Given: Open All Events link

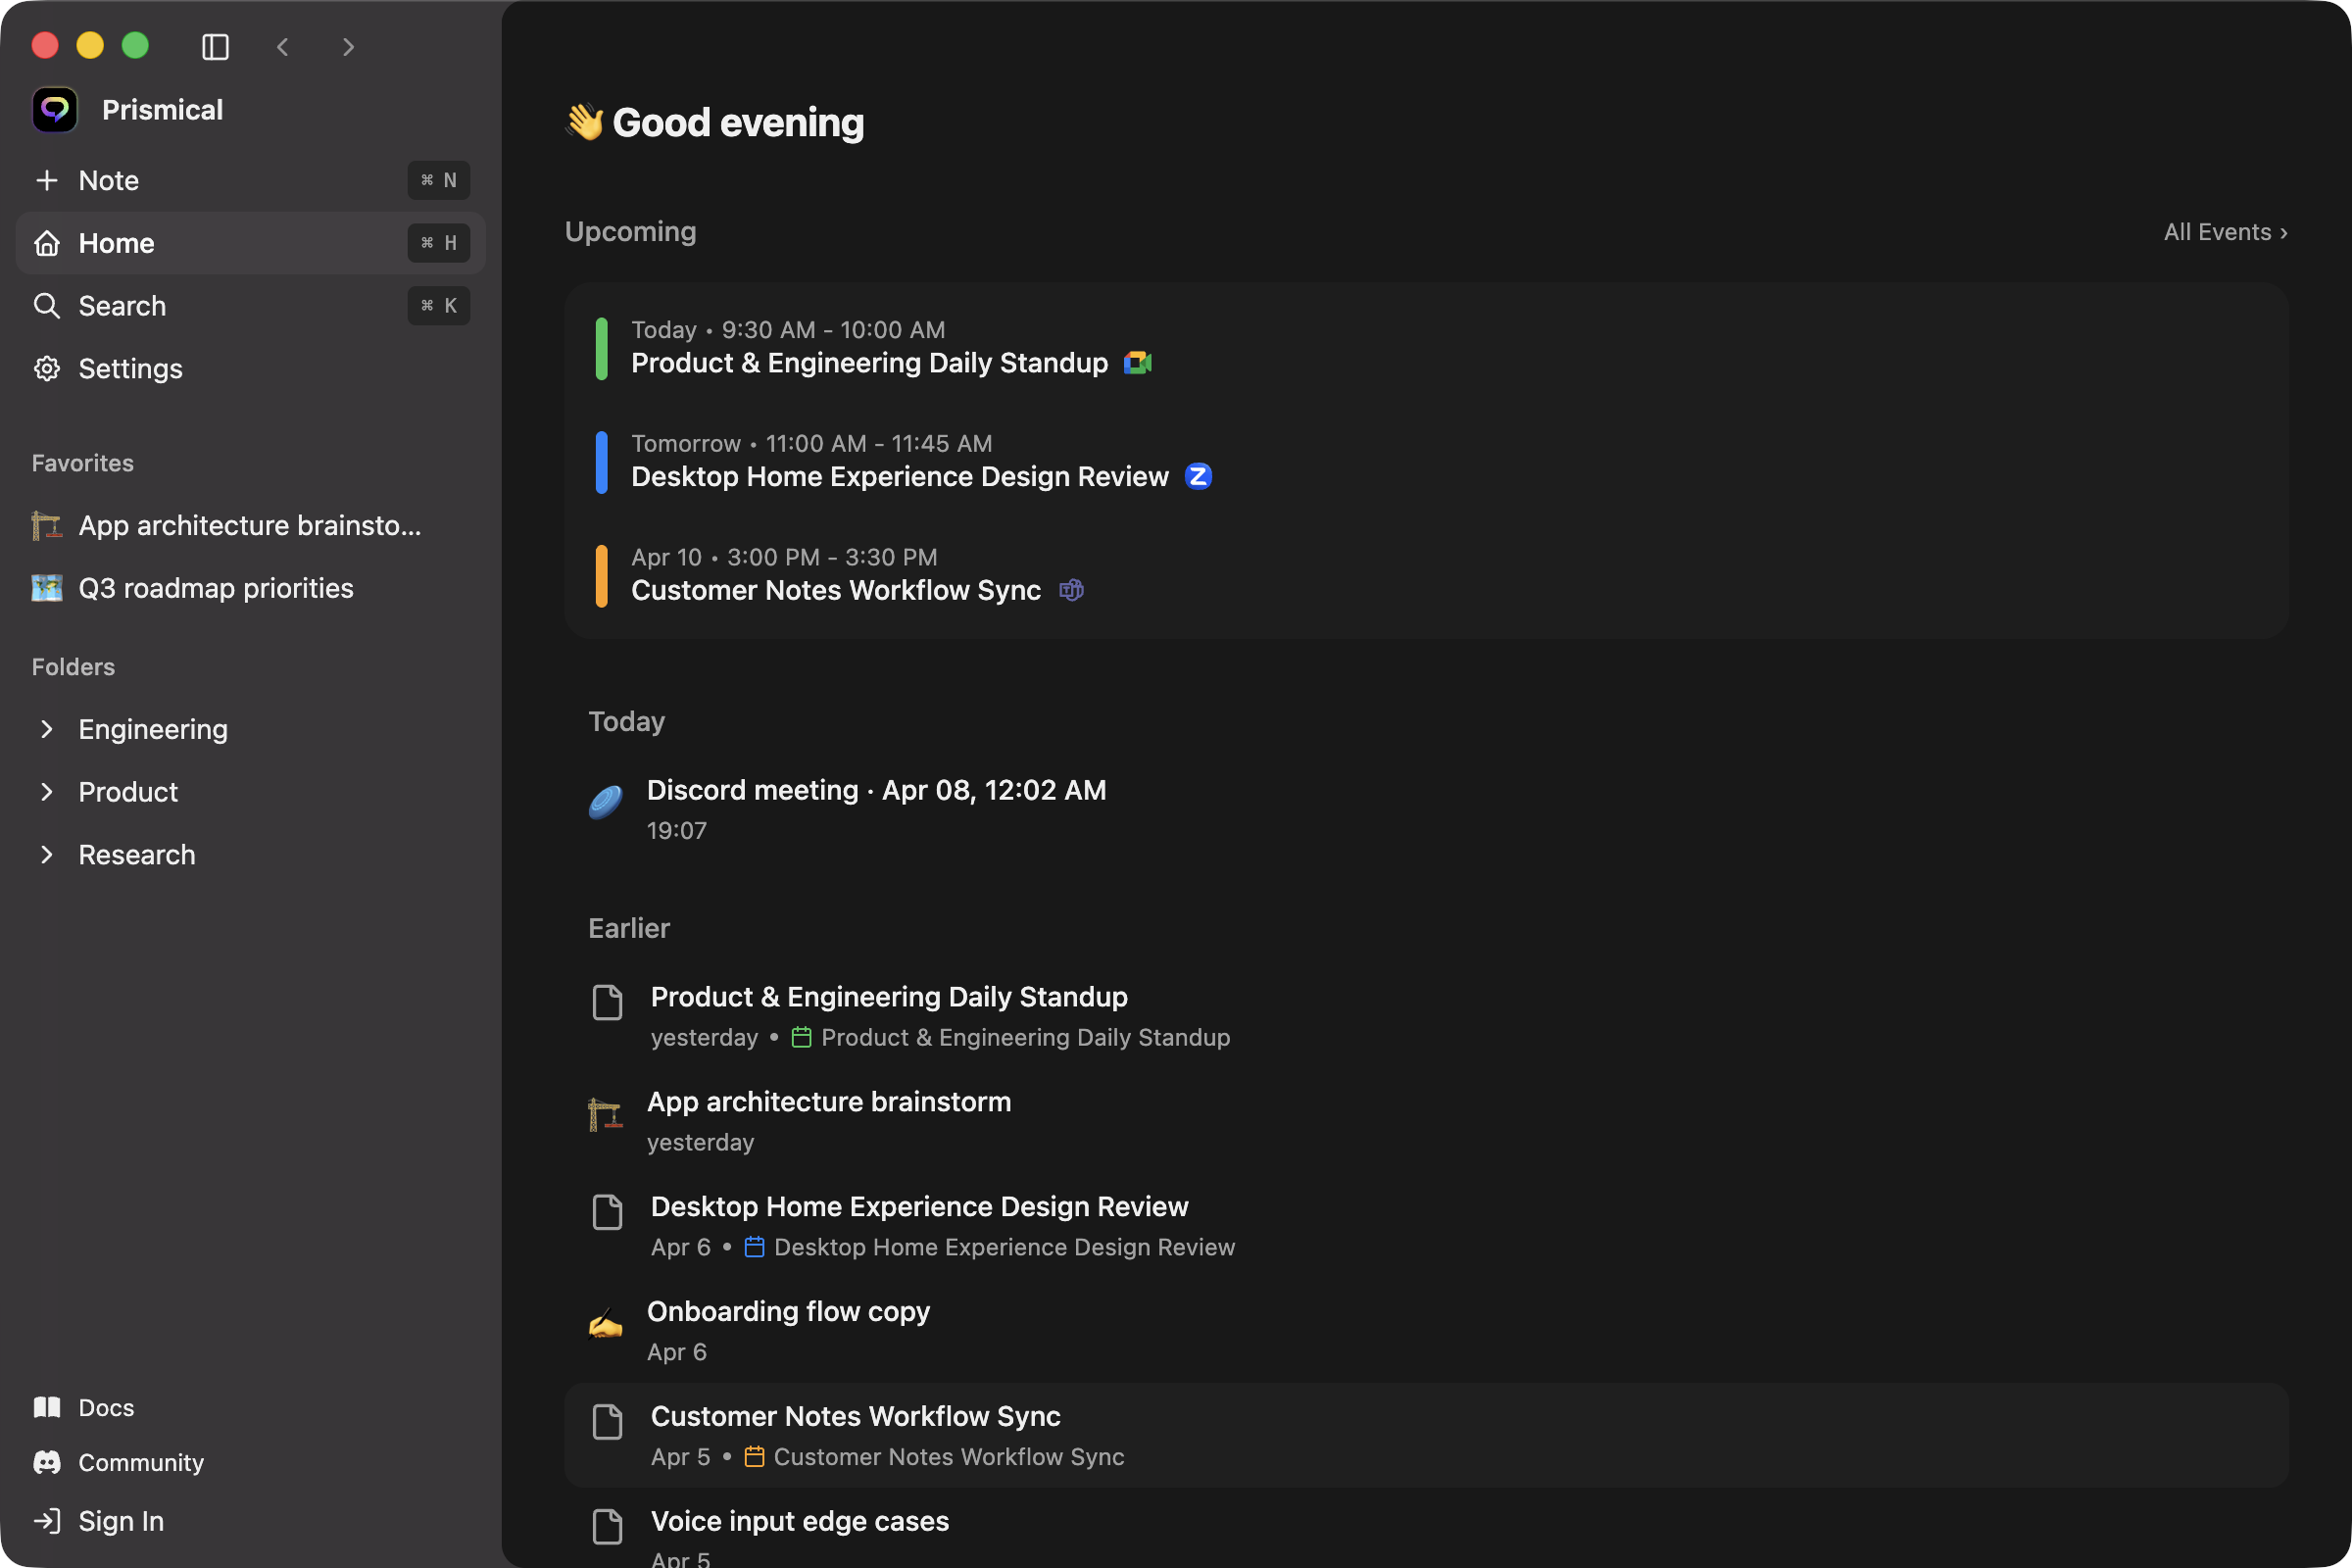Looking at the screenshot, I should tap(2224, 232).
